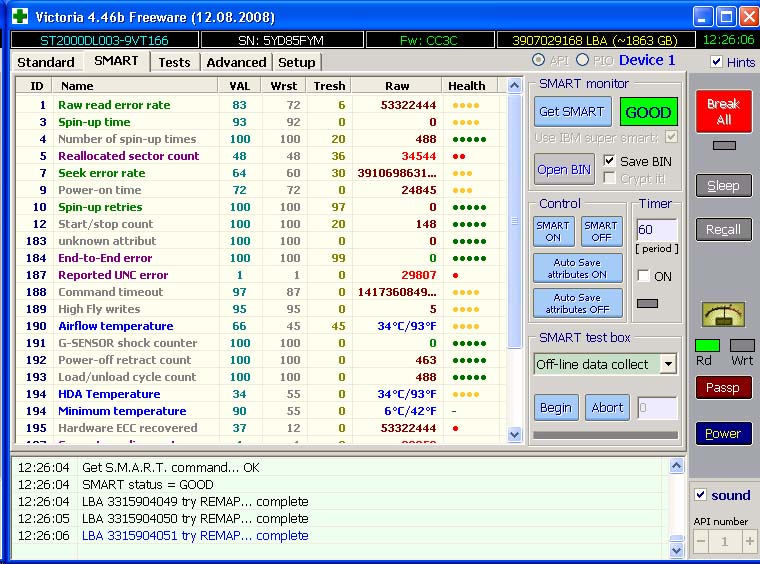The height and width of the screenshot is (564, 760).
Task: Enable the Timer ON checkbox
Action: [x=644, y=276]
